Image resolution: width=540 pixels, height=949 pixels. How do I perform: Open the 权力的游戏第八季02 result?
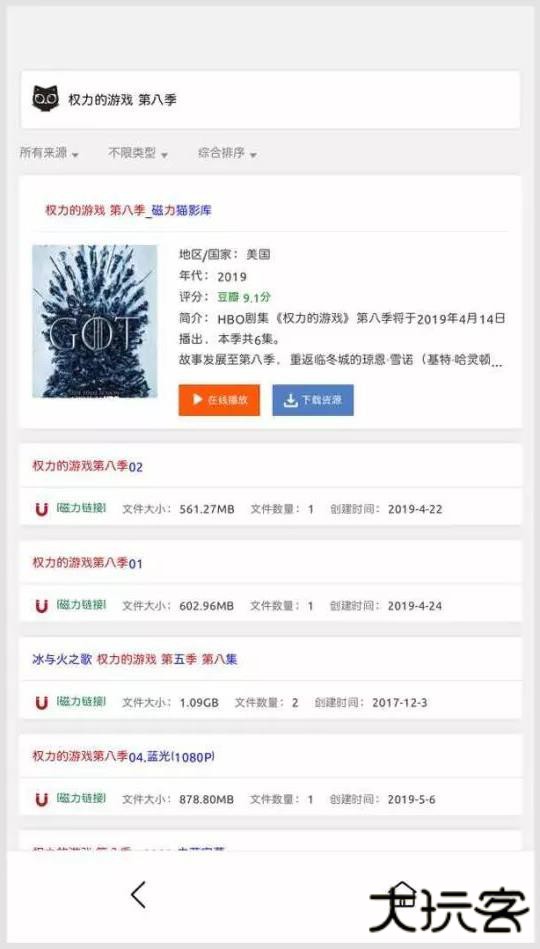click(x=88, y=466)
